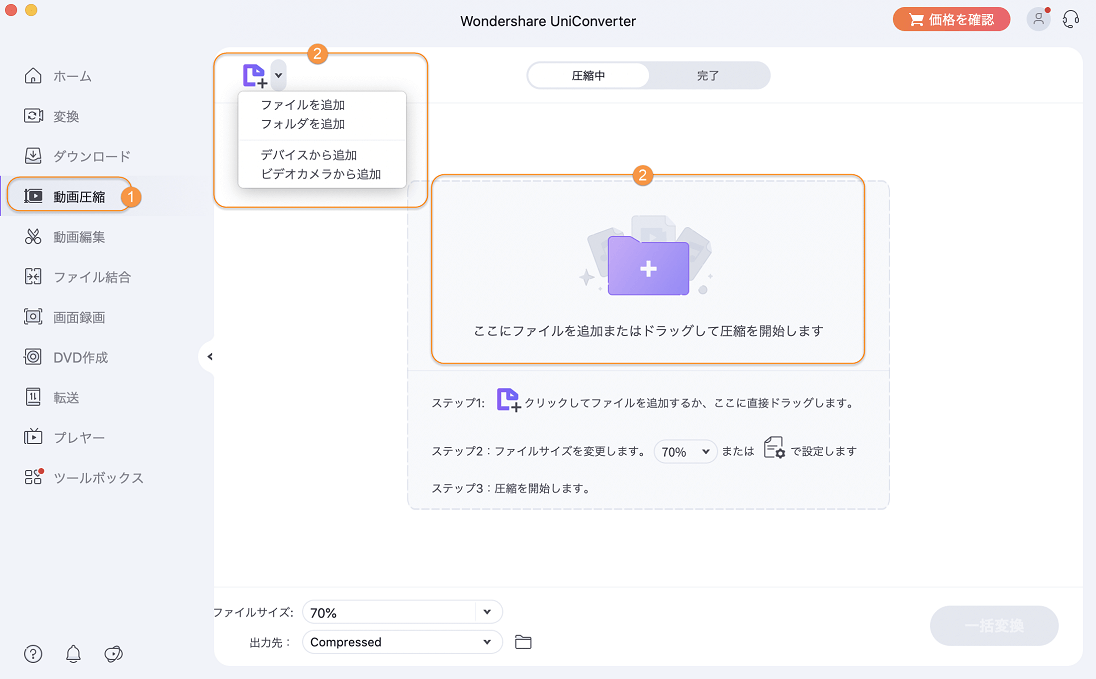The width and height of the screenshot is (1096, 679).
Task: Open the user account icon
Action: coord(1039,19)
